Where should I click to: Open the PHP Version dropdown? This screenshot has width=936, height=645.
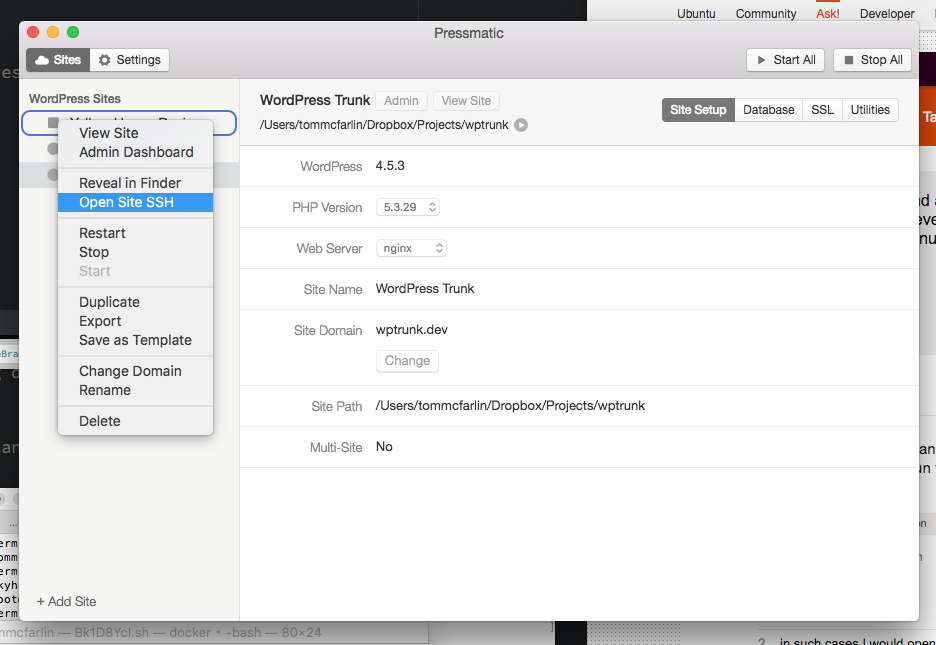pyautogui.click(x=408, y=207)
